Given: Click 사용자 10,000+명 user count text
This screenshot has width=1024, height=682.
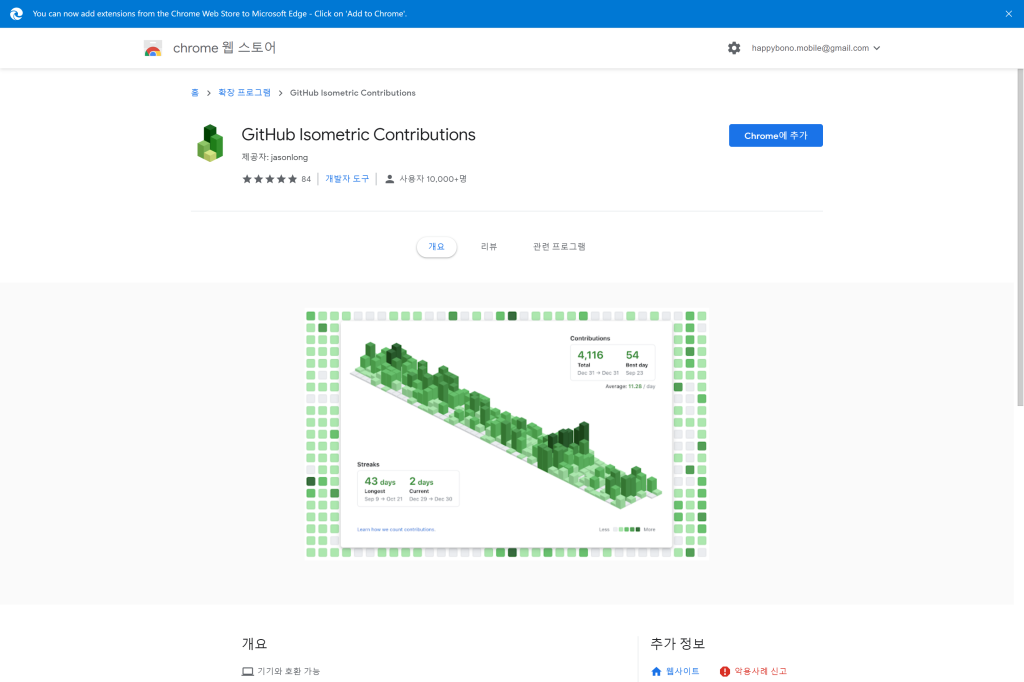Looking at the screenshot, I should pos(433,179).
